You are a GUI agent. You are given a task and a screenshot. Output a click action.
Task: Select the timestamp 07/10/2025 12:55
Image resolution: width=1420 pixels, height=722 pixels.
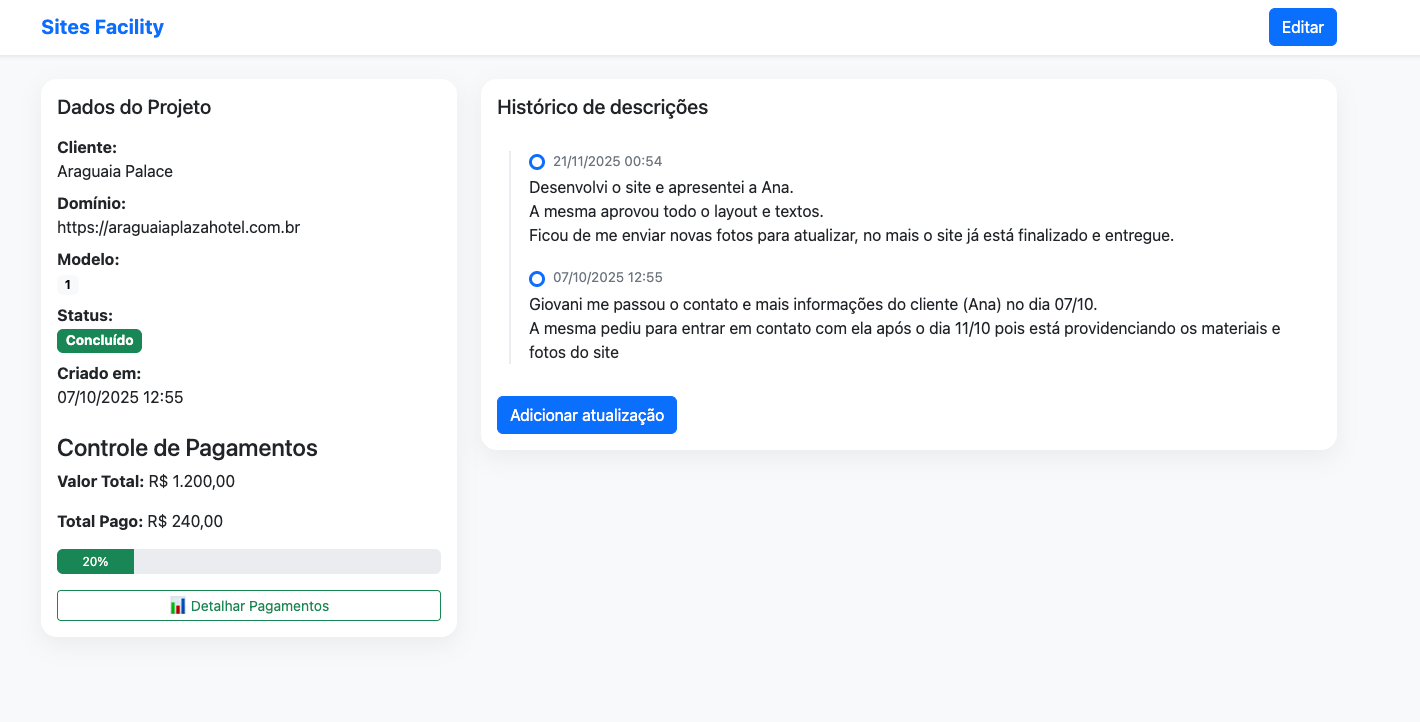coord(608,277)
